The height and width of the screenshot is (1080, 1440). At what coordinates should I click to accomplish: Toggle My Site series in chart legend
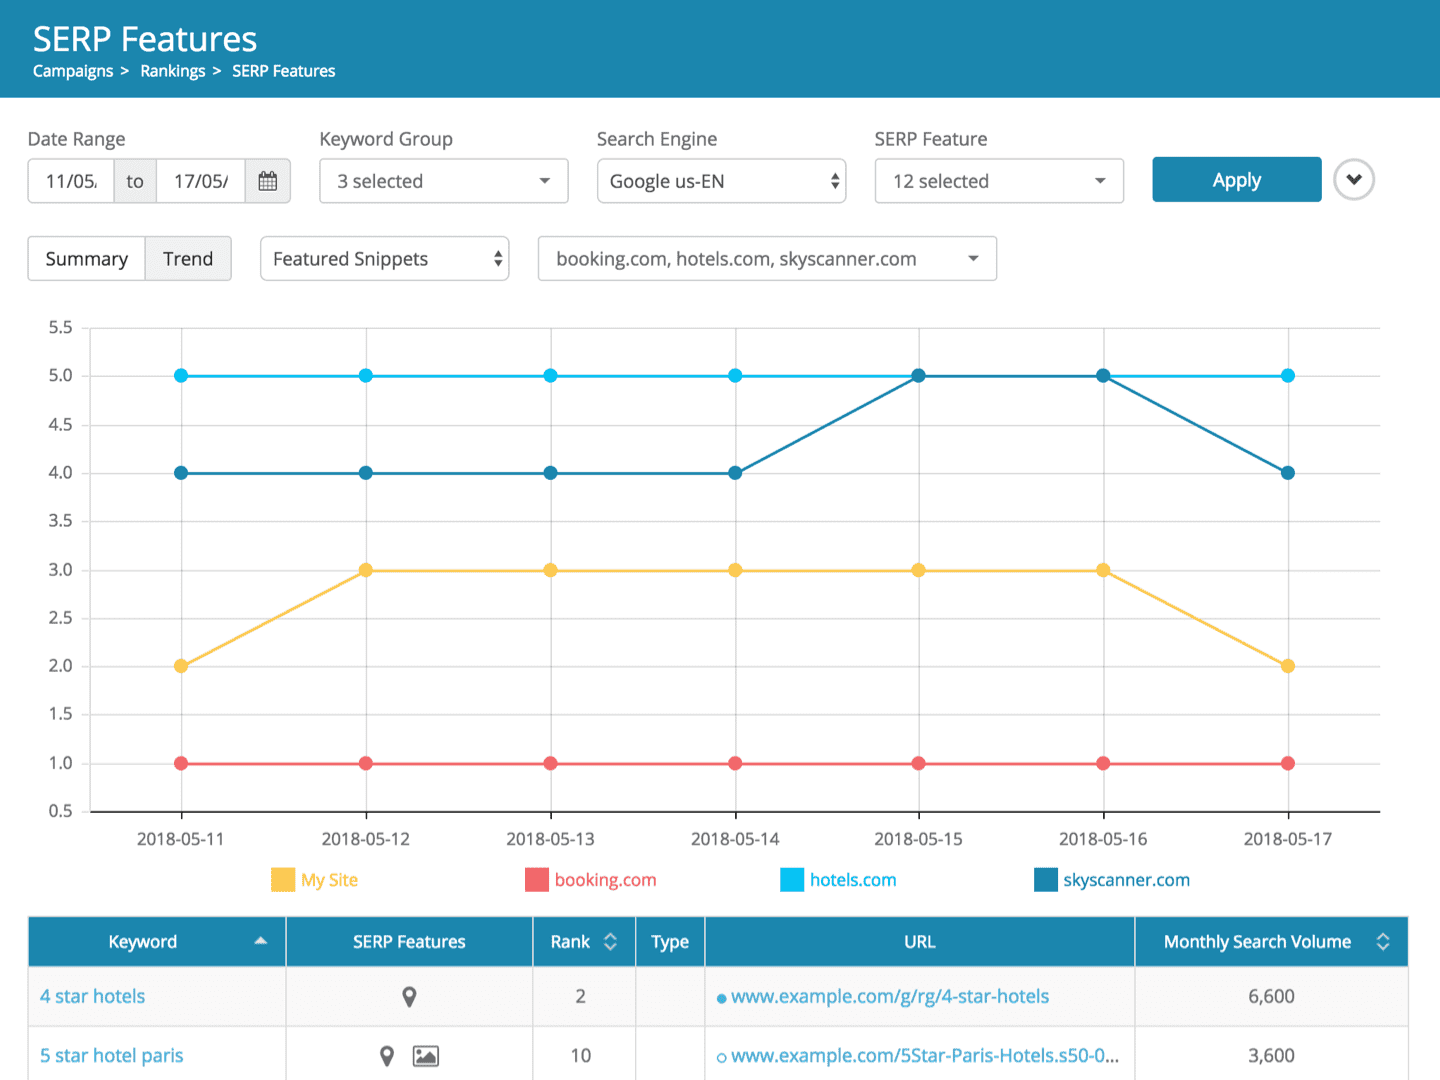tap(315, 880)
